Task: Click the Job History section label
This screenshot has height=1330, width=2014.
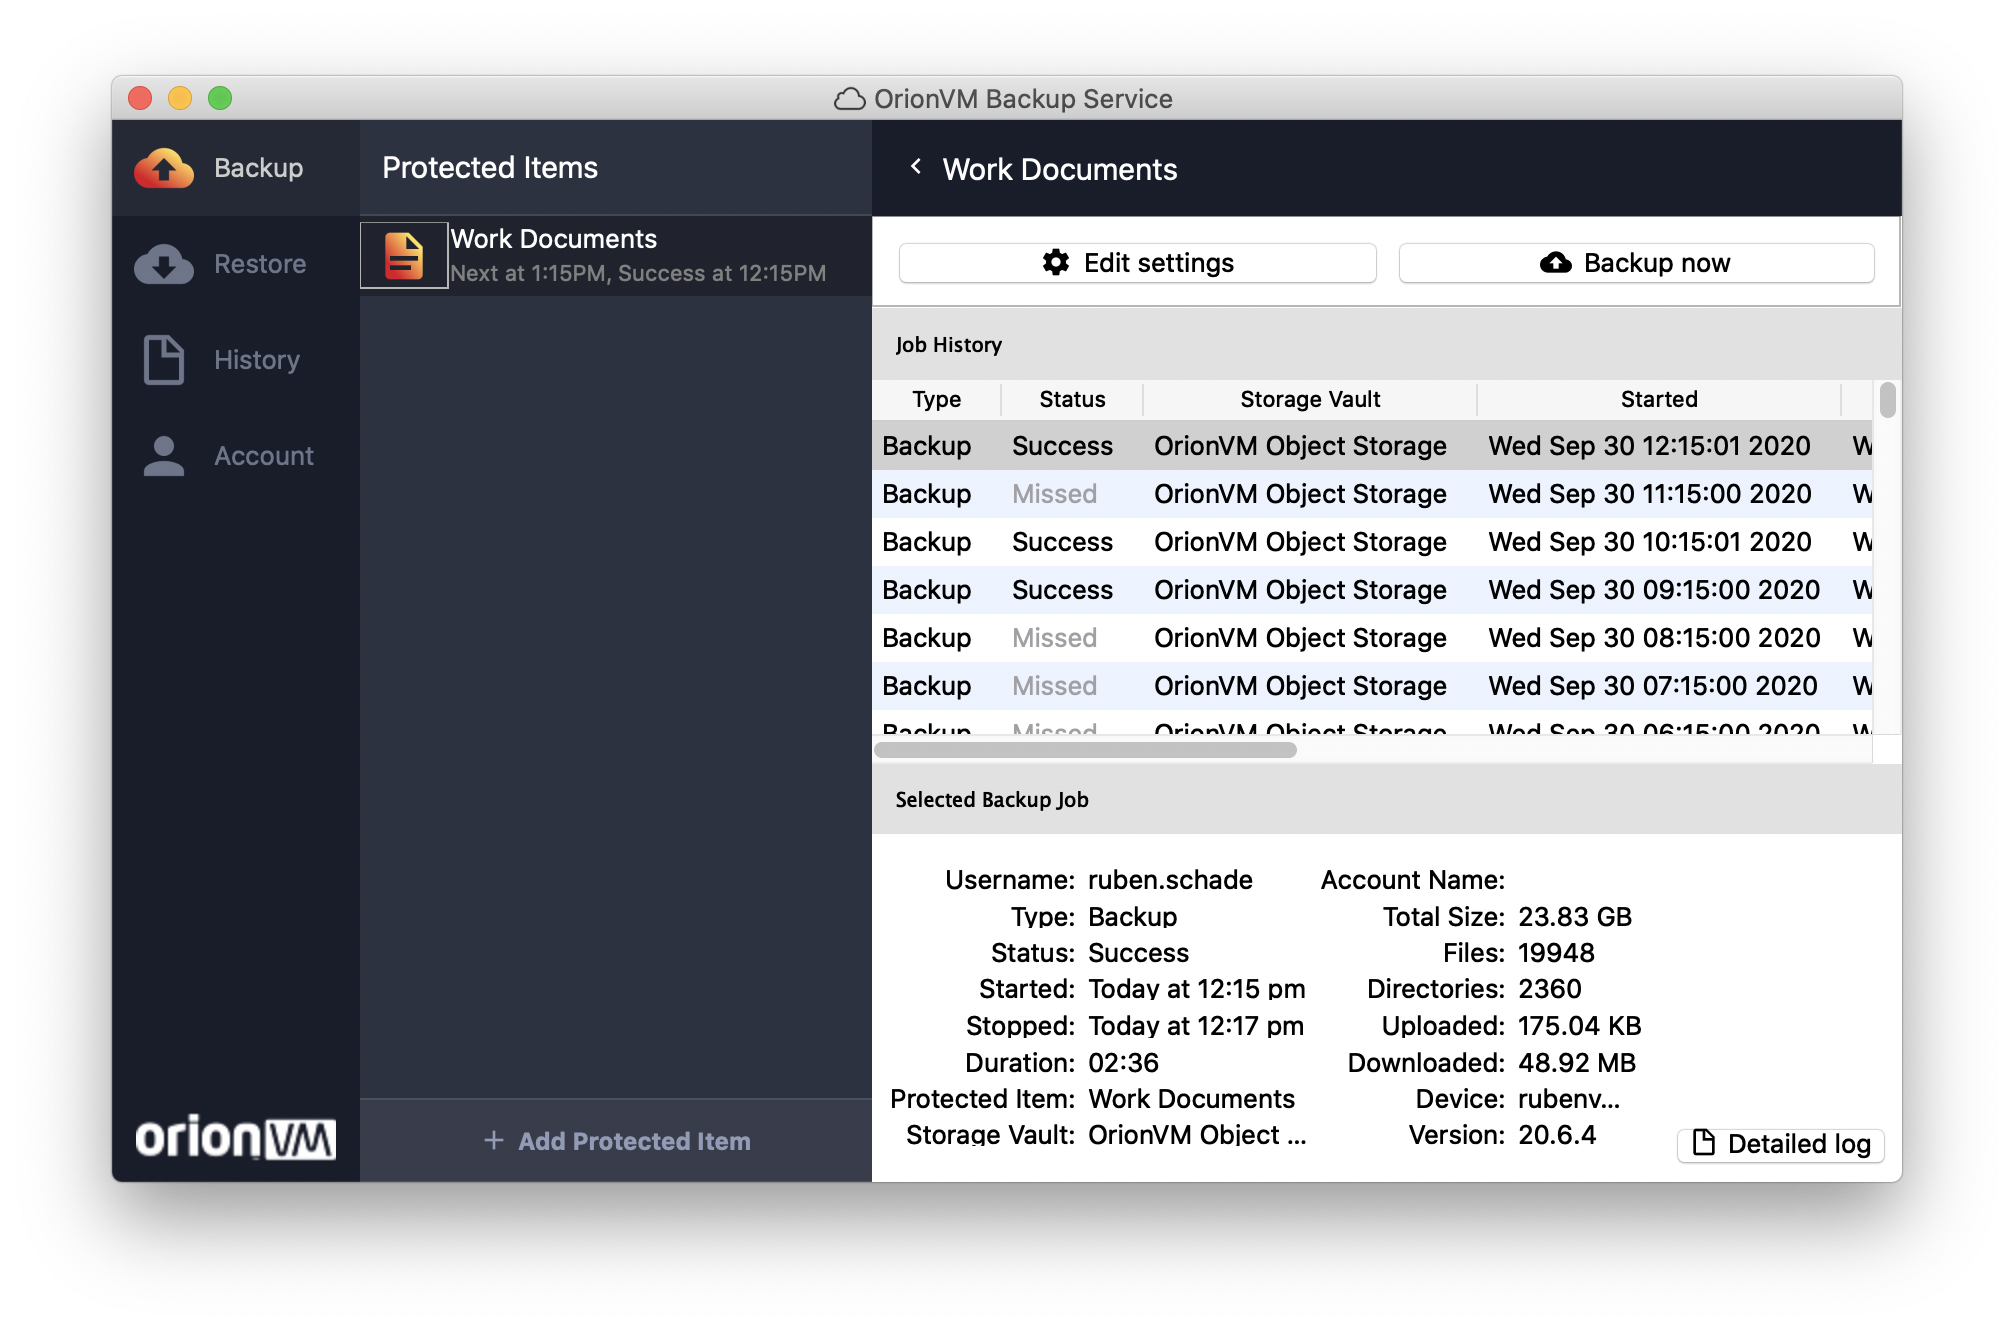Action: pyautogui.click(x=948, y=345)
